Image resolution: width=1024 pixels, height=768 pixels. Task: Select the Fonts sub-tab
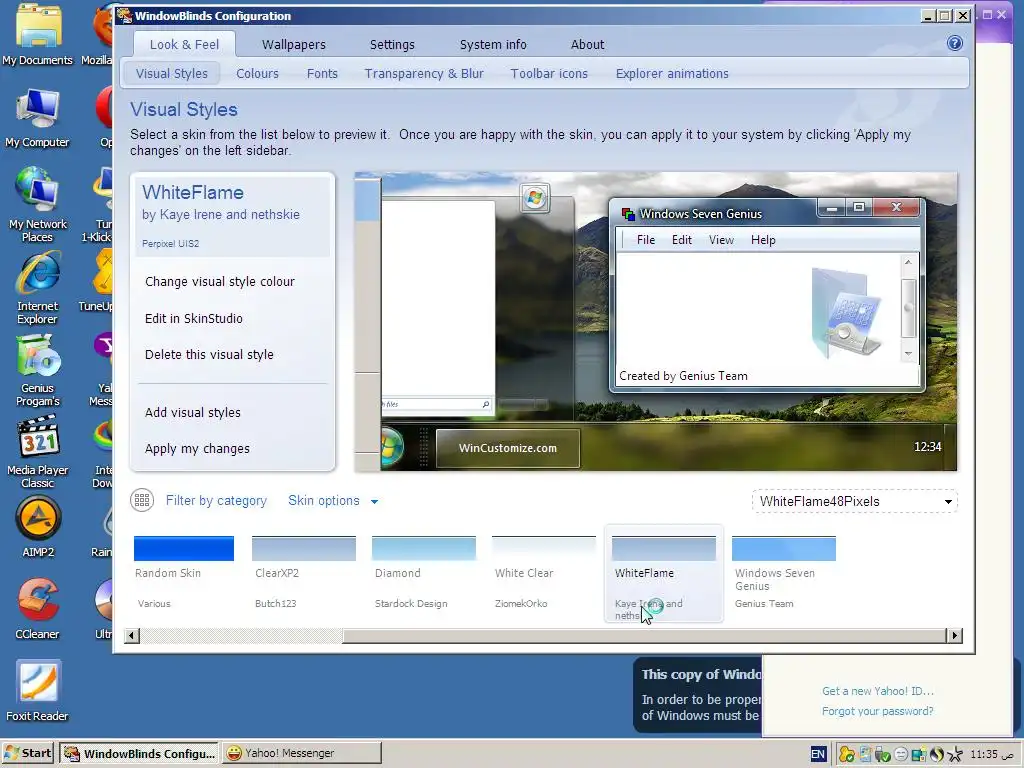[x=323, y=73]
